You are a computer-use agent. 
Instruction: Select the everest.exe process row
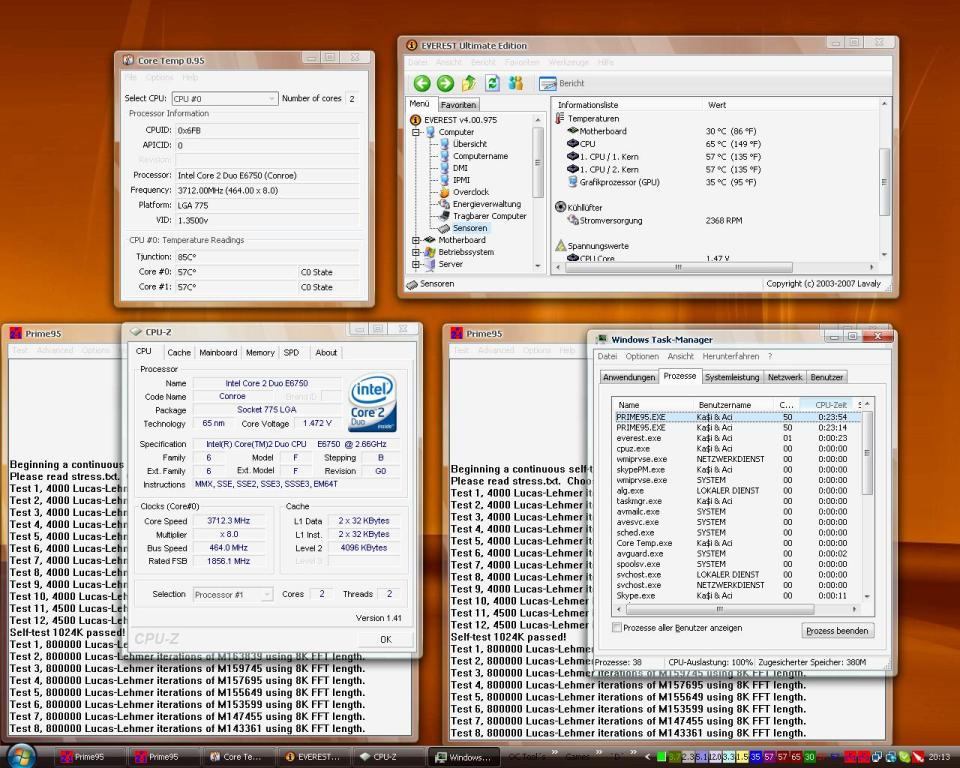(x=737, y=438)
